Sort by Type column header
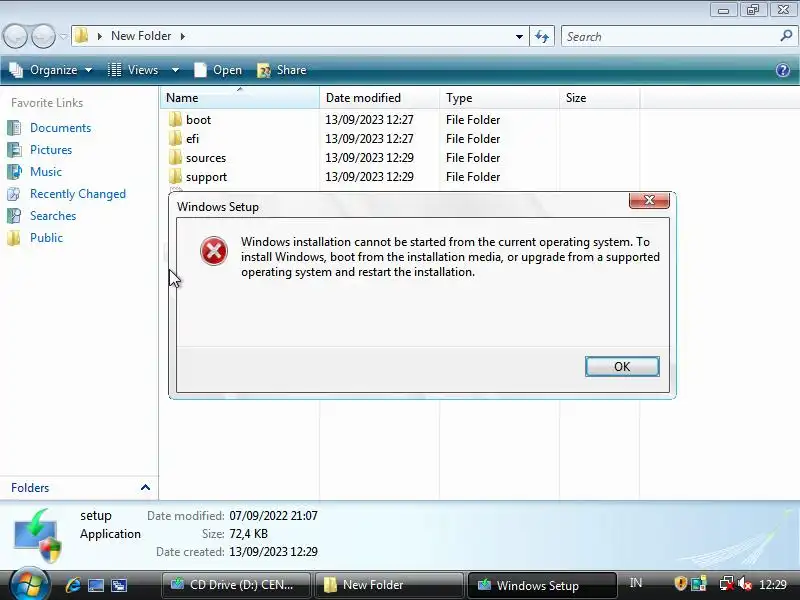This screenshot has height=600, width=800. pyautogui.click(x=499, y=97)
